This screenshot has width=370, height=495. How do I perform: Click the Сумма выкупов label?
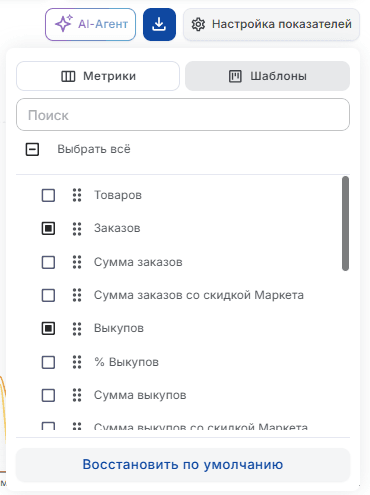(x=140, y=396)
